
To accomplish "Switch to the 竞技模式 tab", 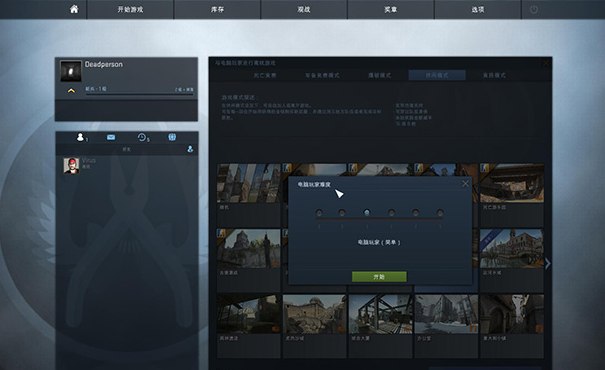I will [x=494, y=75].
